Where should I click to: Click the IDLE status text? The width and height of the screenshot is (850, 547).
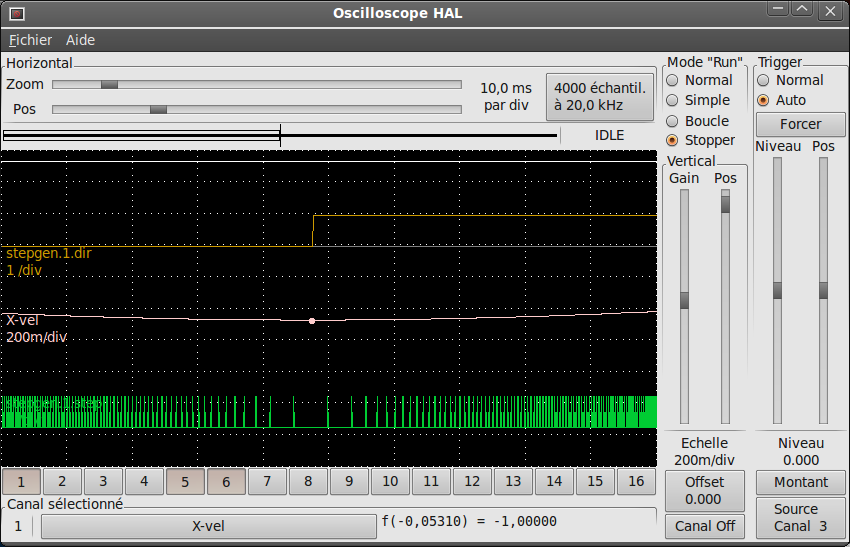click(x=609, y=136)
